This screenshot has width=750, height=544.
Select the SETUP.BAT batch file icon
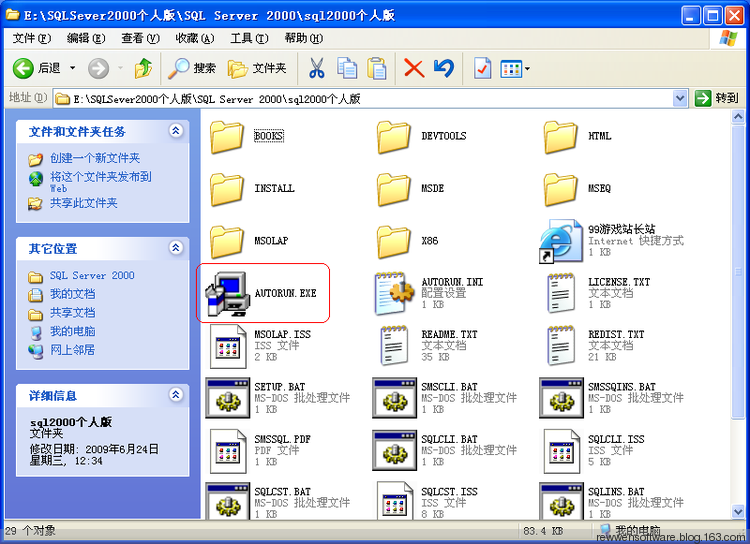coord(228,398)
